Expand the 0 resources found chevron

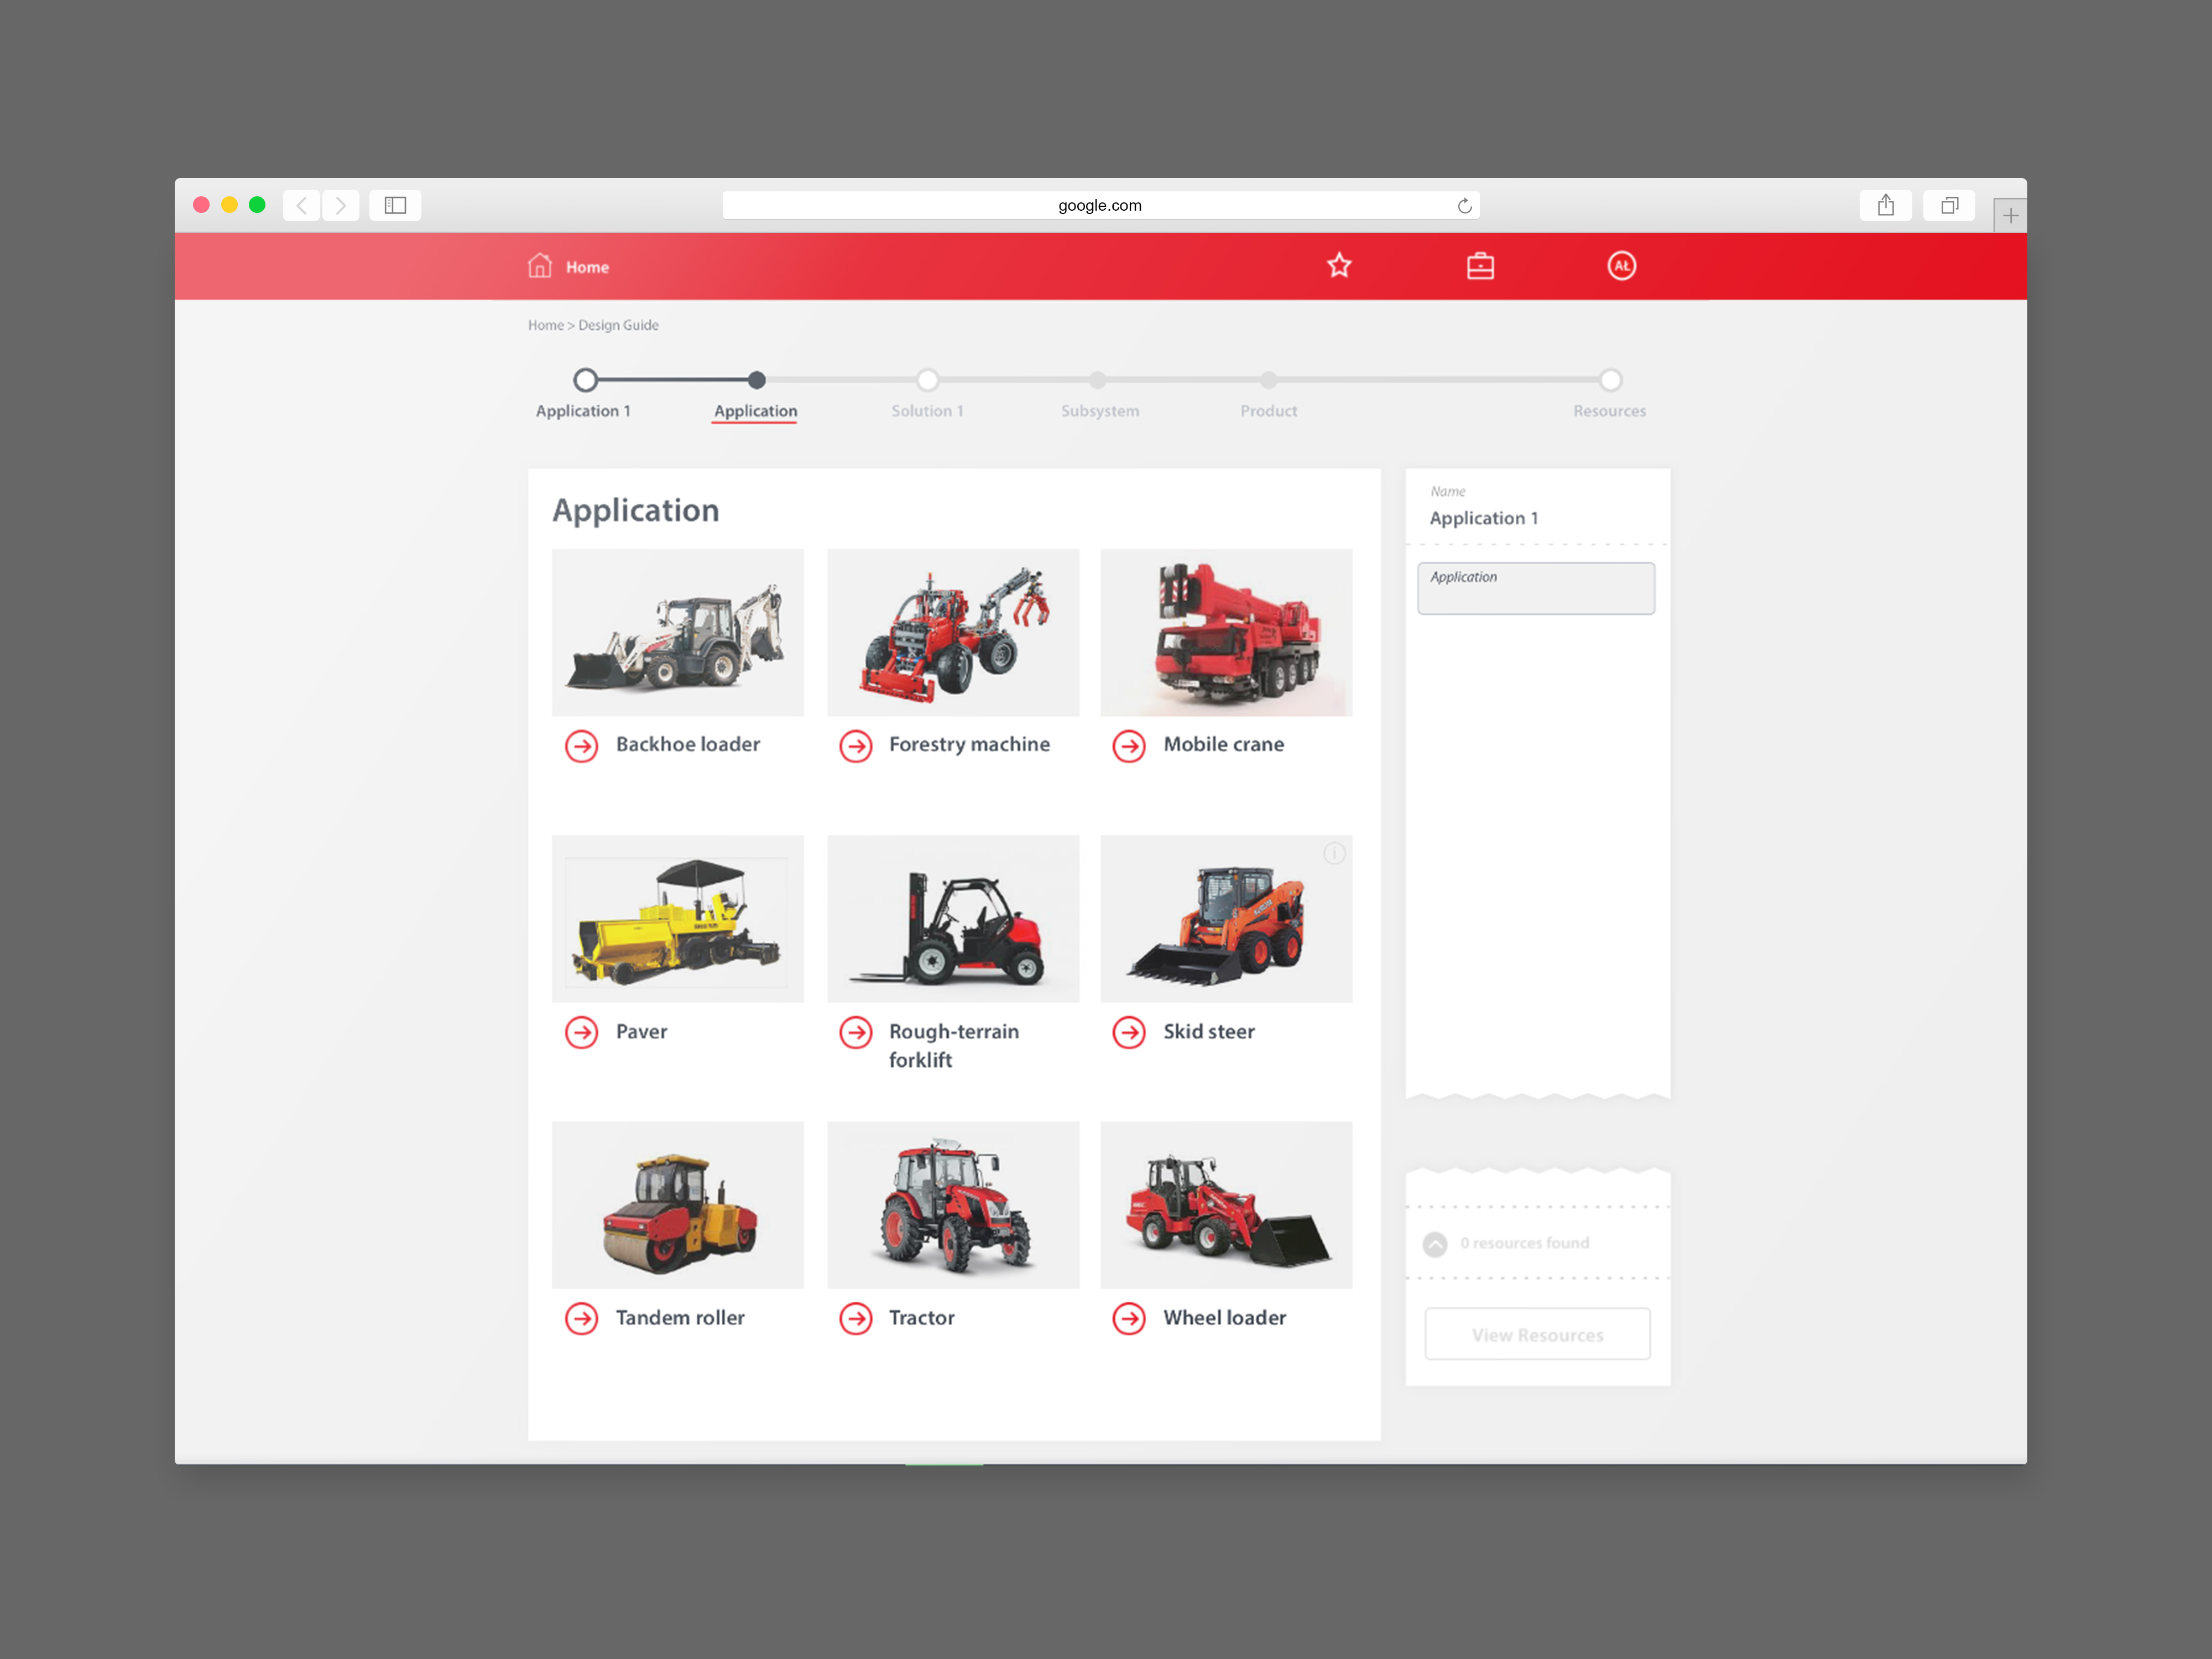(1435, 1244)
